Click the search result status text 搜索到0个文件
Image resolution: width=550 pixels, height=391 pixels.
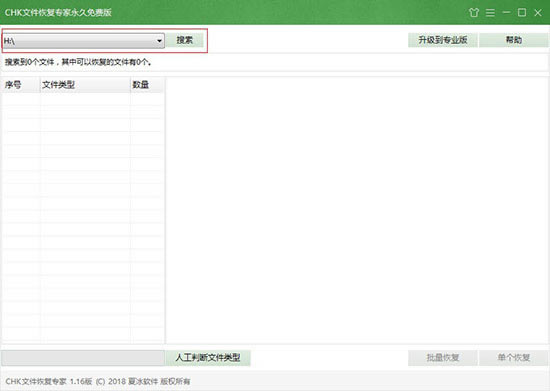tap(29, 62)
